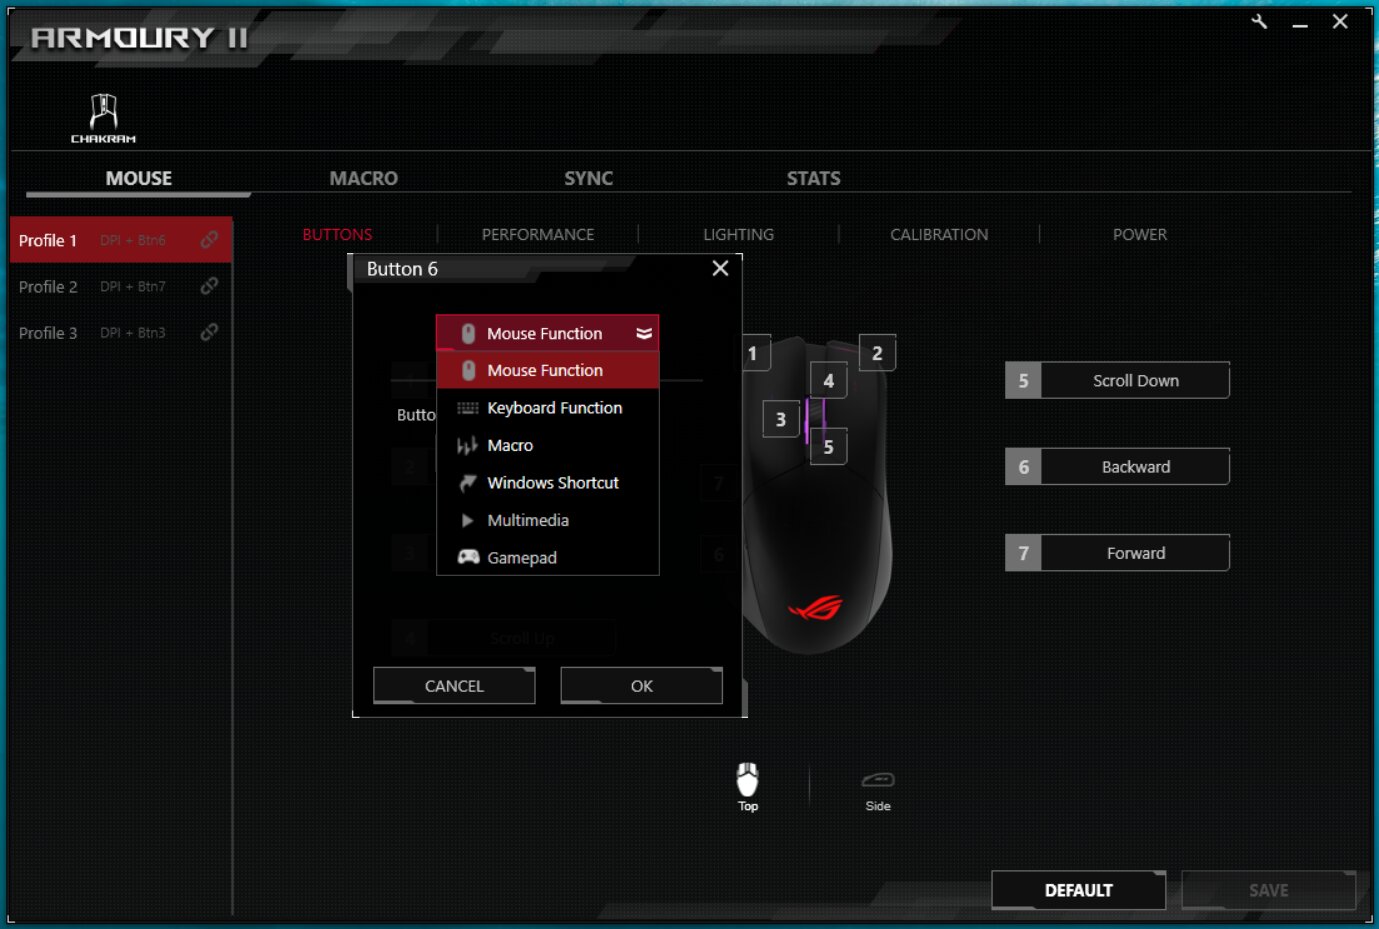Select Profile 1

click(x=121, y=240)
